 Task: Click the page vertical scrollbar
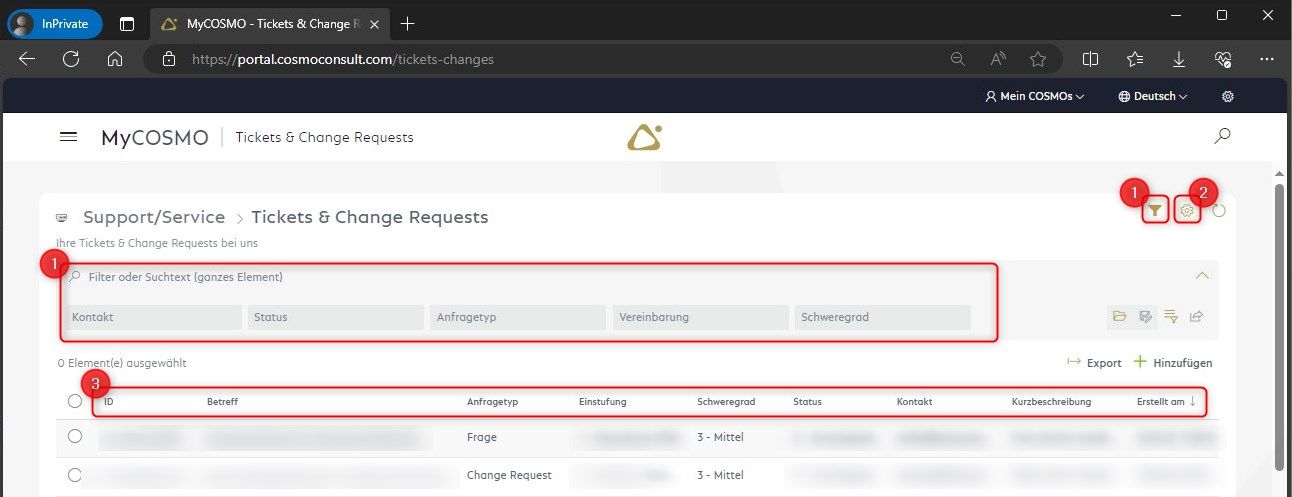1279,326
